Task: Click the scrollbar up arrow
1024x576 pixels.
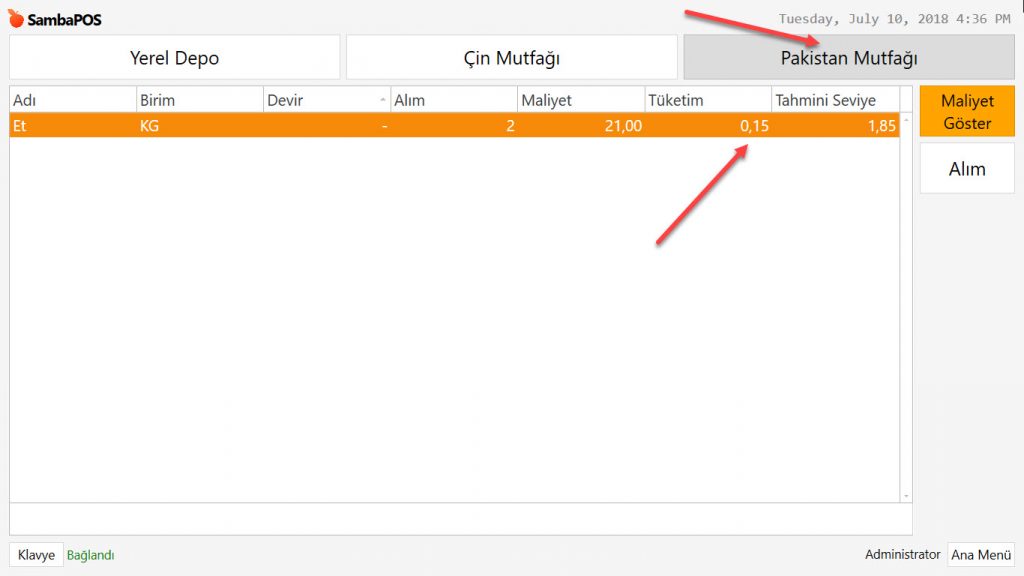Action: pos(906,119)
